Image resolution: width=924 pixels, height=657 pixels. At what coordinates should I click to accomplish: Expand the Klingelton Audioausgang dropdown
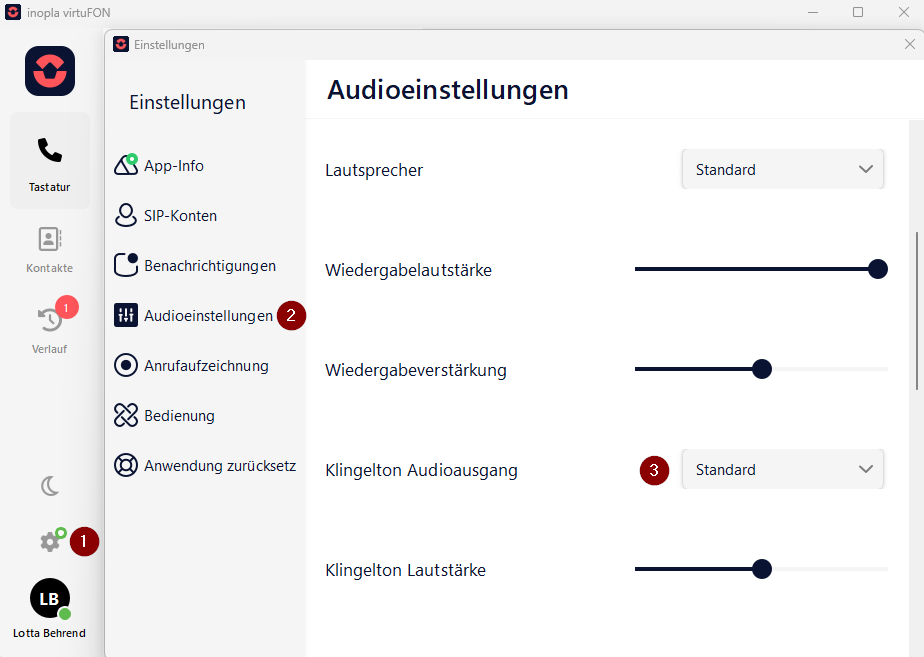tap(783, 470)
